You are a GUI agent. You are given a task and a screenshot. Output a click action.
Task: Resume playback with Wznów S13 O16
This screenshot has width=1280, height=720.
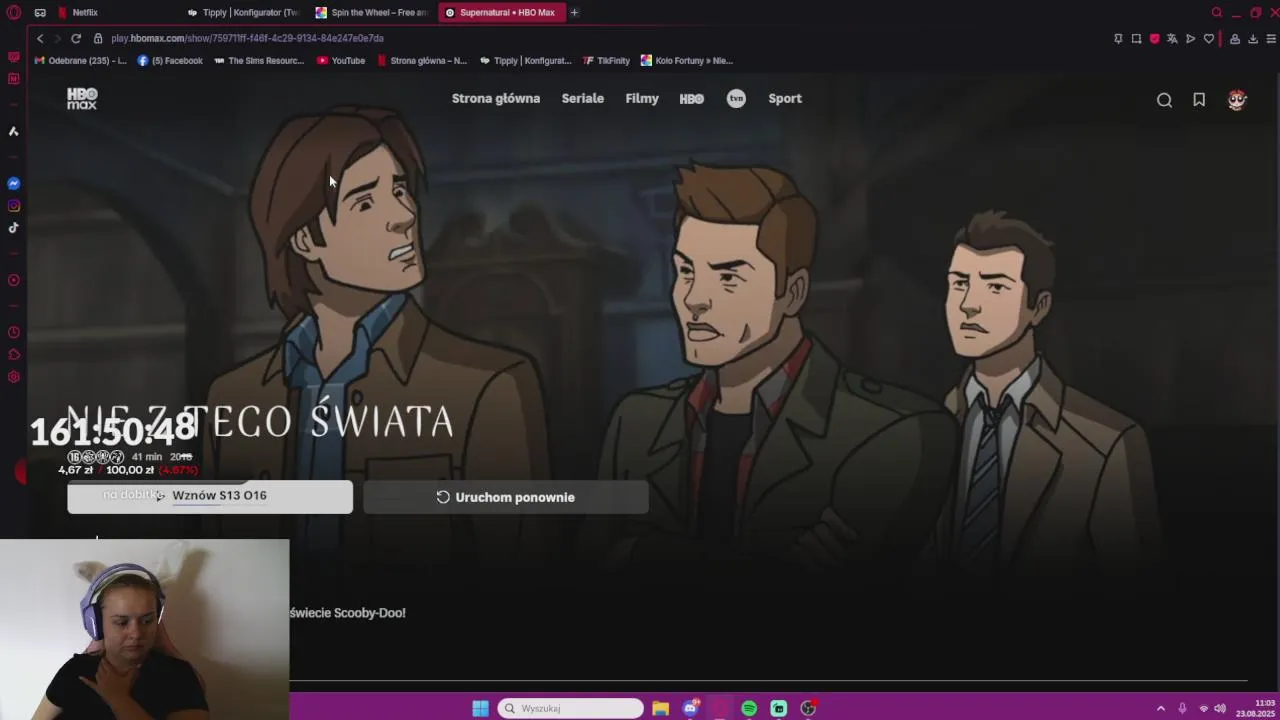point(210,496)
